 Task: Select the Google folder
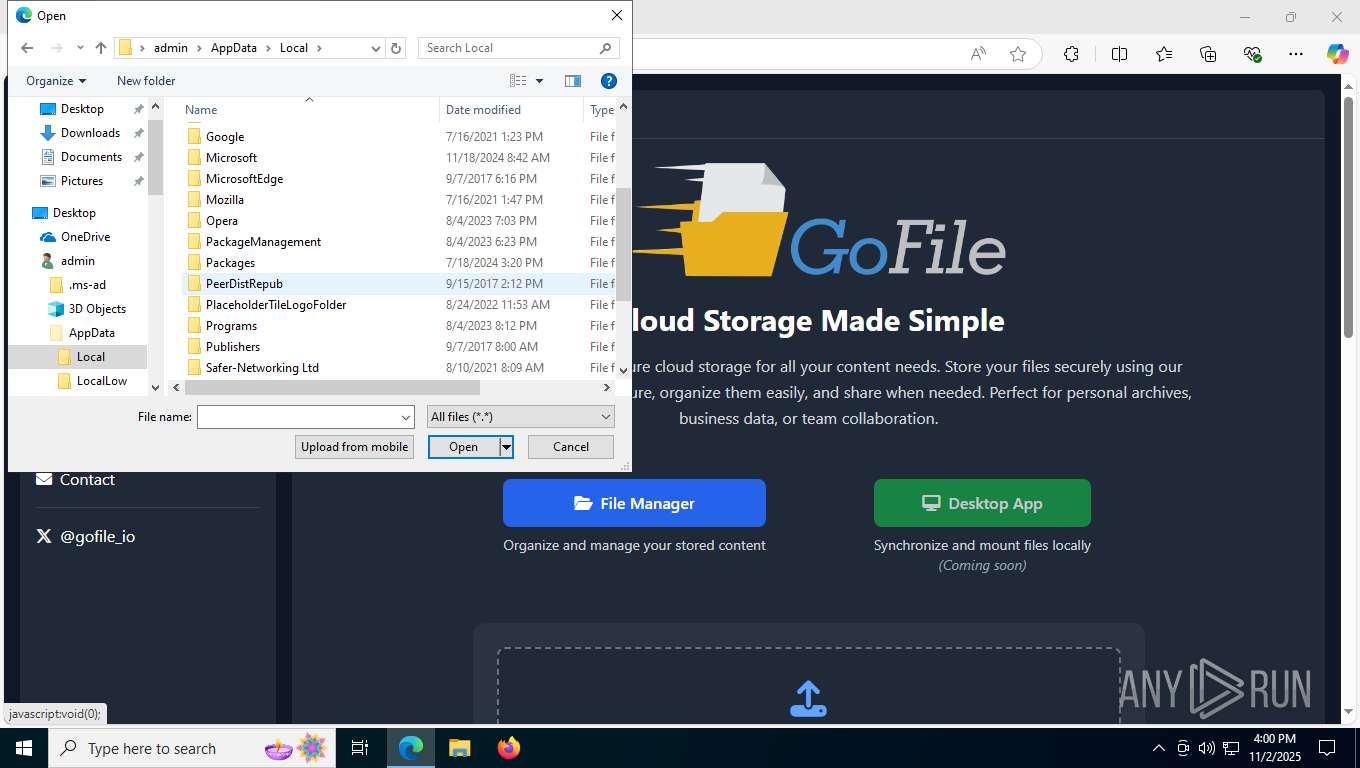[x=225, y=137]
